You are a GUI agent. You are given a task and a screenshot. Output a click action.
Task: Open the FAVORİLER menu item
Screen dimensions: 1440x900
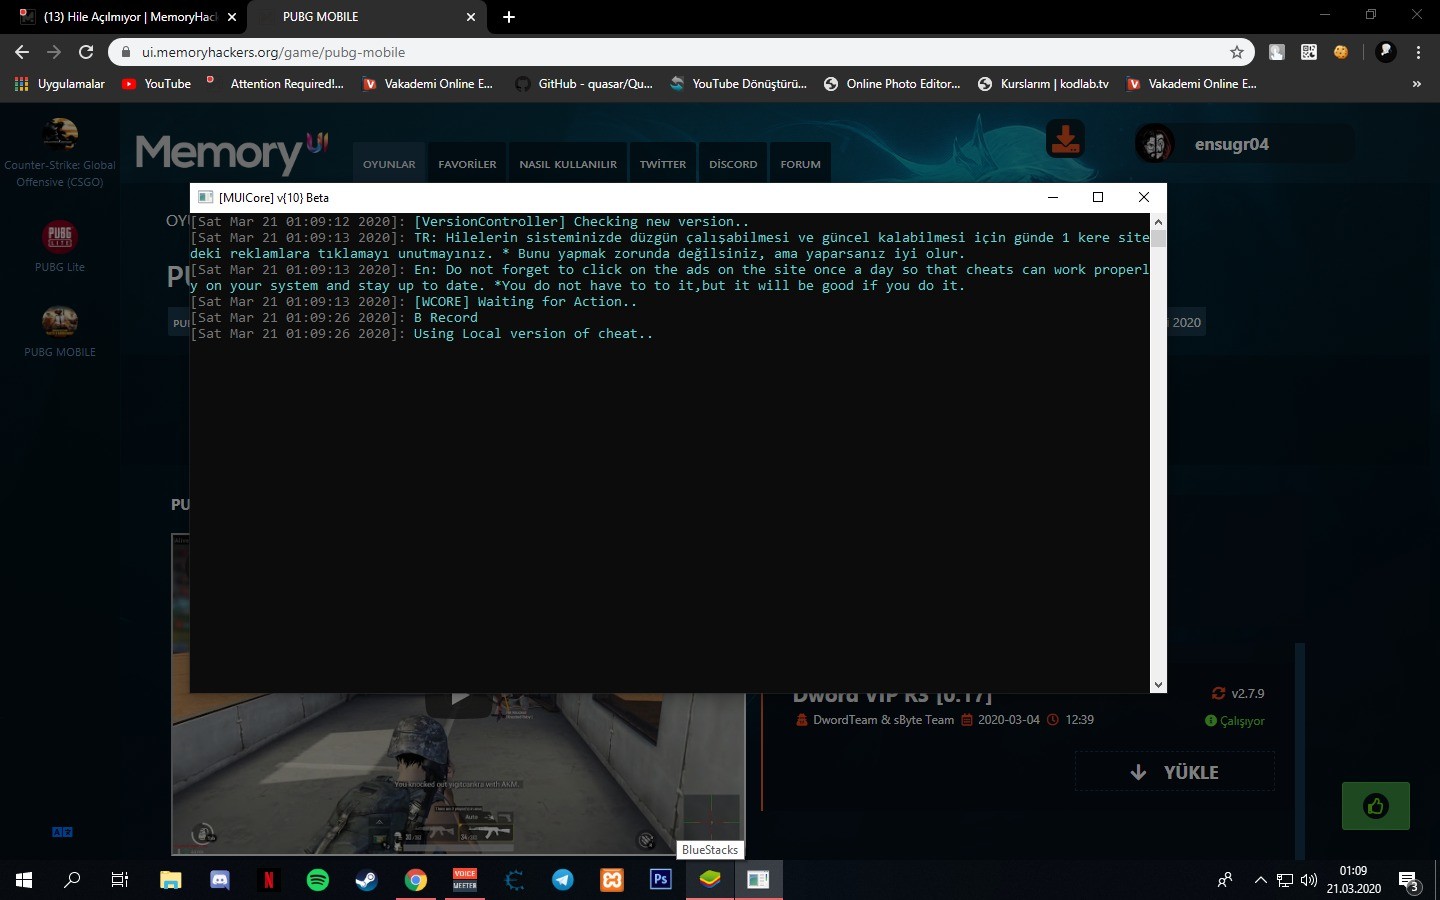(467, 164)
